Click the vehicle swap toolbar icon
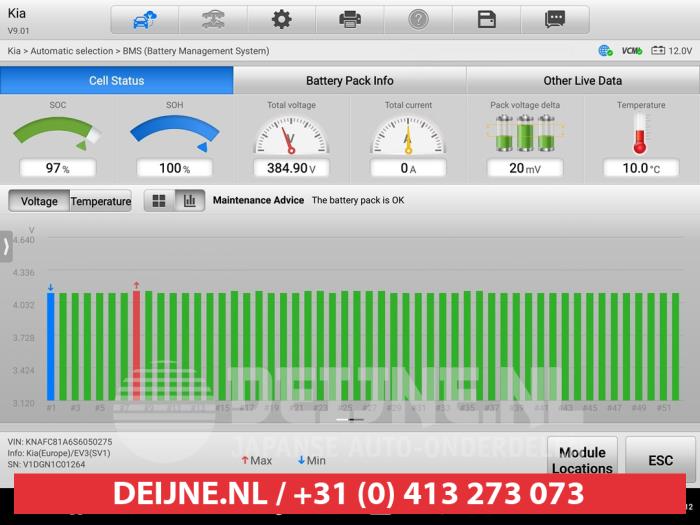This screenshot has height=525, width=700. pos(213,20)
